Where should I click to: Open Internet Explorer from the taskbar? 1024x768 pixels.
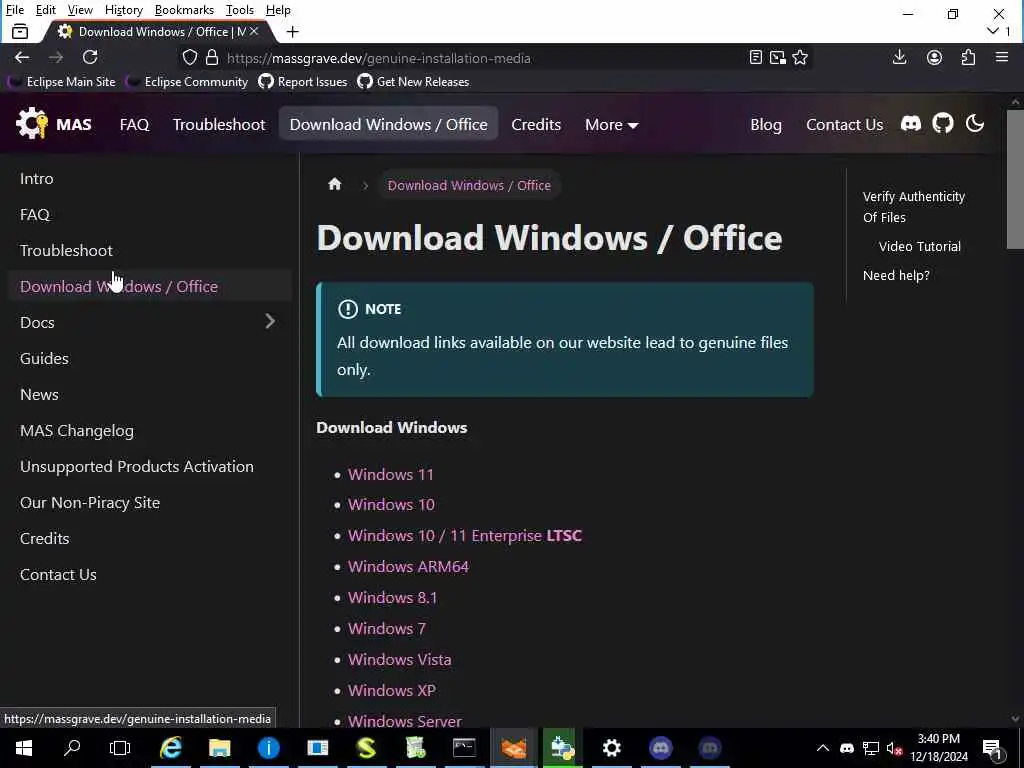(x=170, y=748)
